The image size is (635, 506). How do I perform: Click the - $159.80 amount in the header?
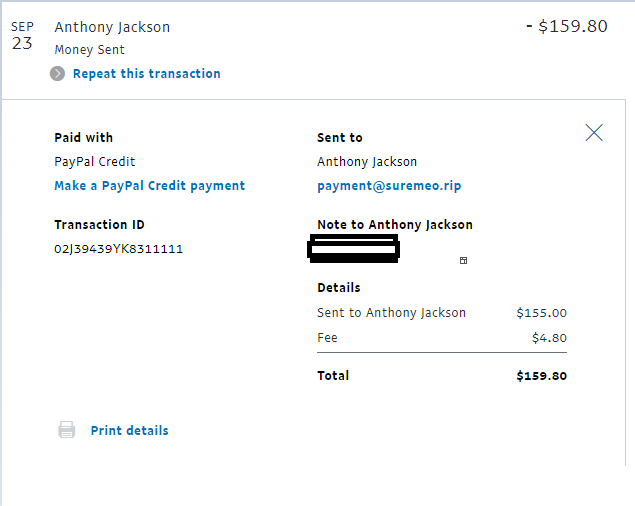[x=567, y=26]
